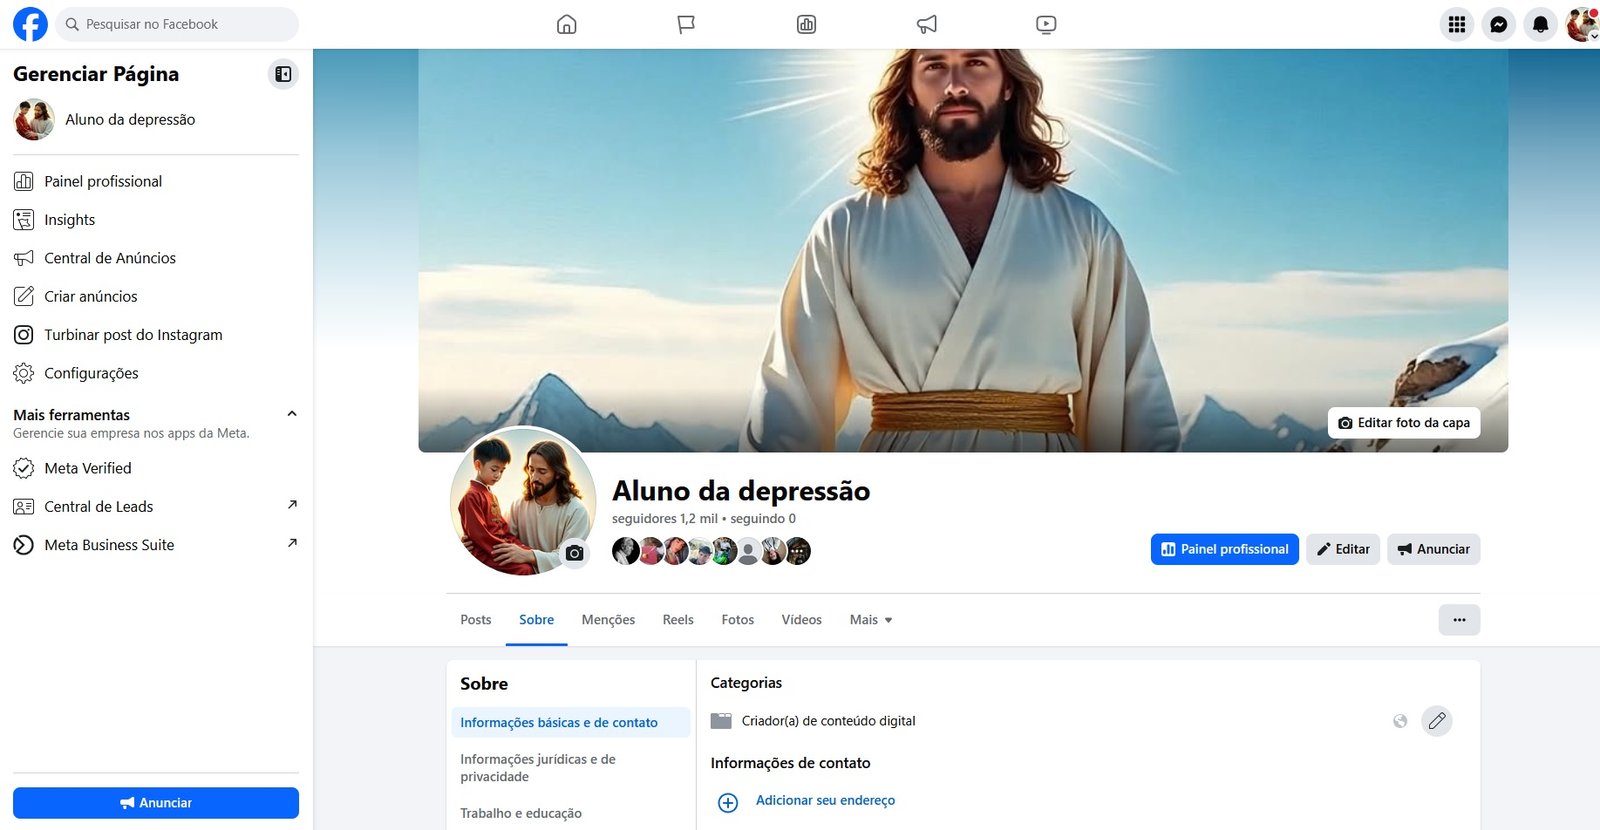The height and width of the screenshot is (830, 1600).
Task: Click Adicionar seu endereço link
Action: [x=825, y=801]
